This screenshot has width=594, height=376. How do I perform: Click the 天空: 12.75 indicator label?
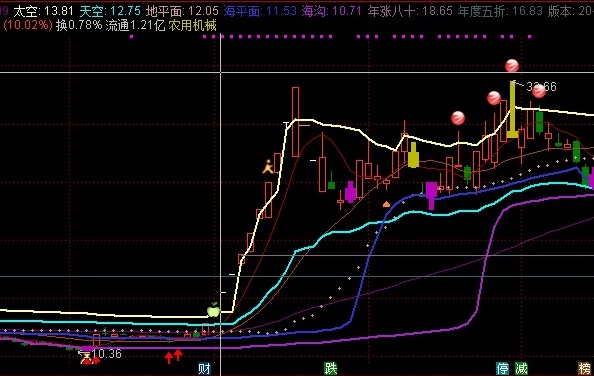tap(110, 11)
